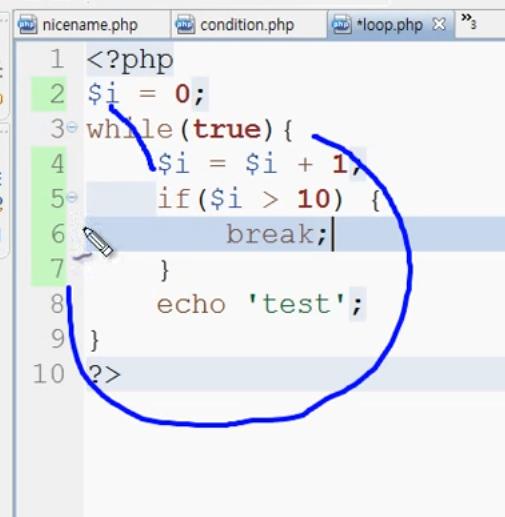505x517 pixels.
Task: Click line number 1 in the gutter
Action: [57, 59]
